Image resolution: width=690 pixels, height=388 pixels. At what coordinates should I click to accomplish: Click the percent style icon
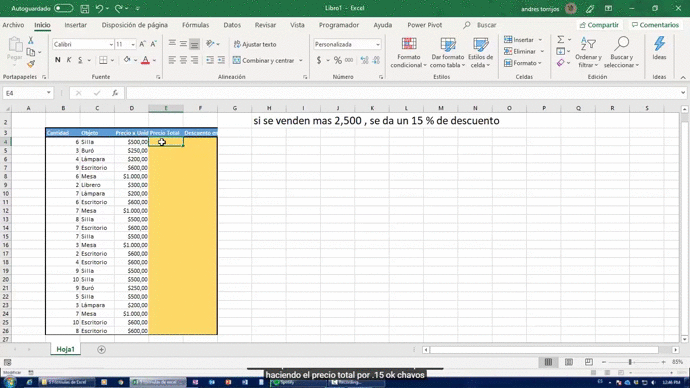pos(338,60)
